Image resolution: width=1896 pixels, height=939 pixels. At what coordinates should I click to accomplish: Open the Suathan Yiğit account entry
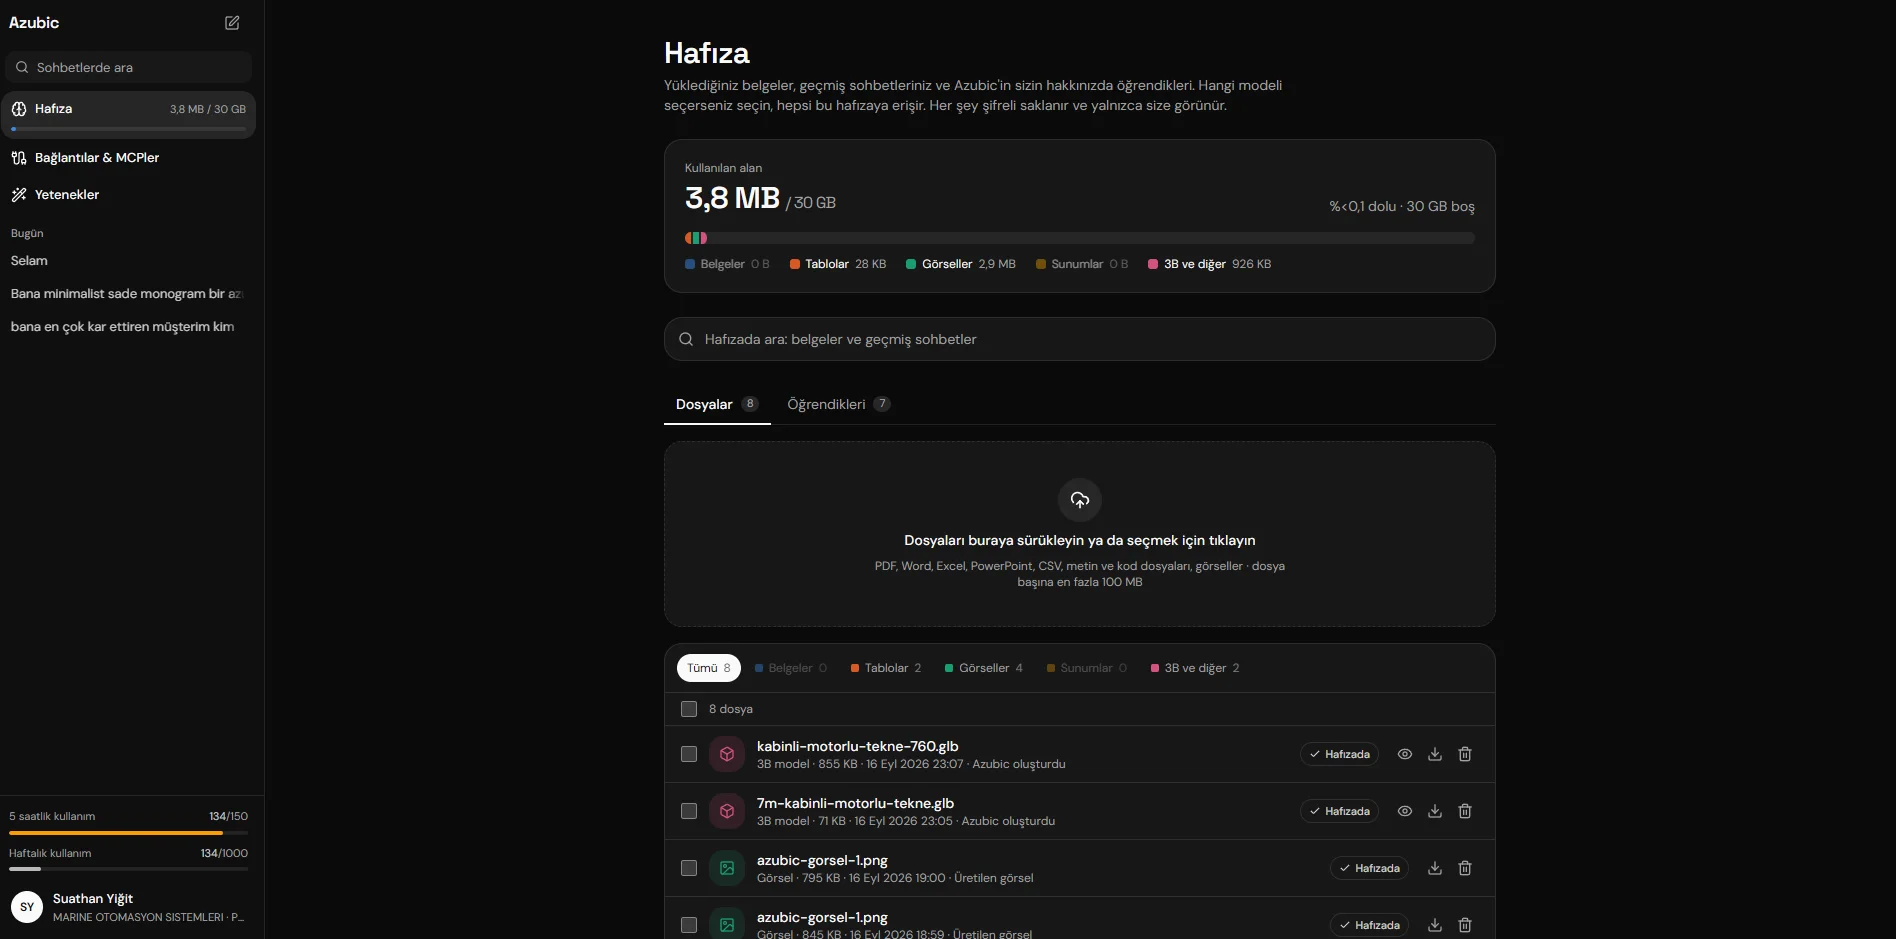pyautogui.click(x=128, y=907)
